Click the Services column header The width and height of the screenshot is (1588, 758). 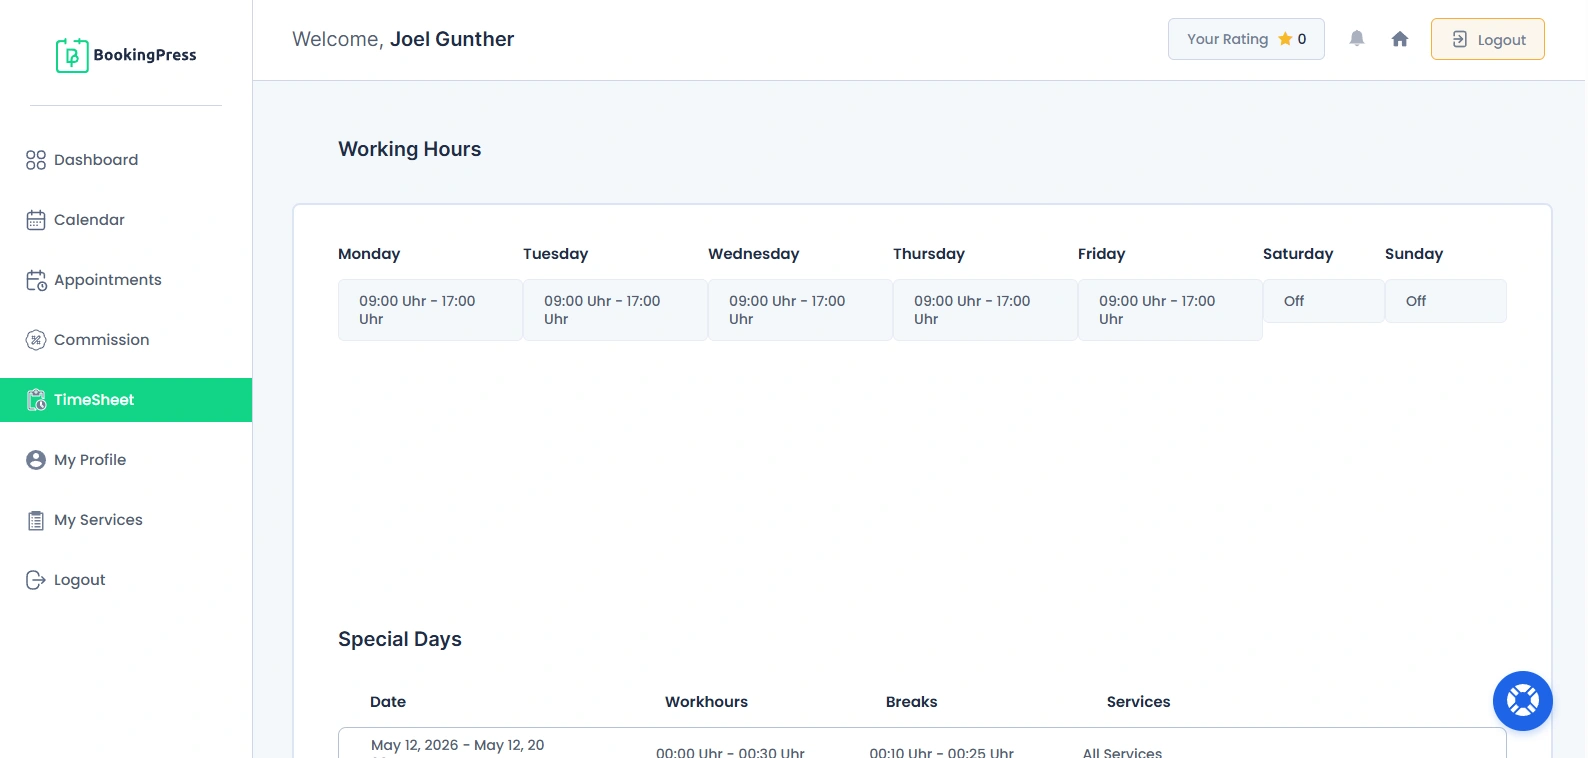tap(1138, 702)
